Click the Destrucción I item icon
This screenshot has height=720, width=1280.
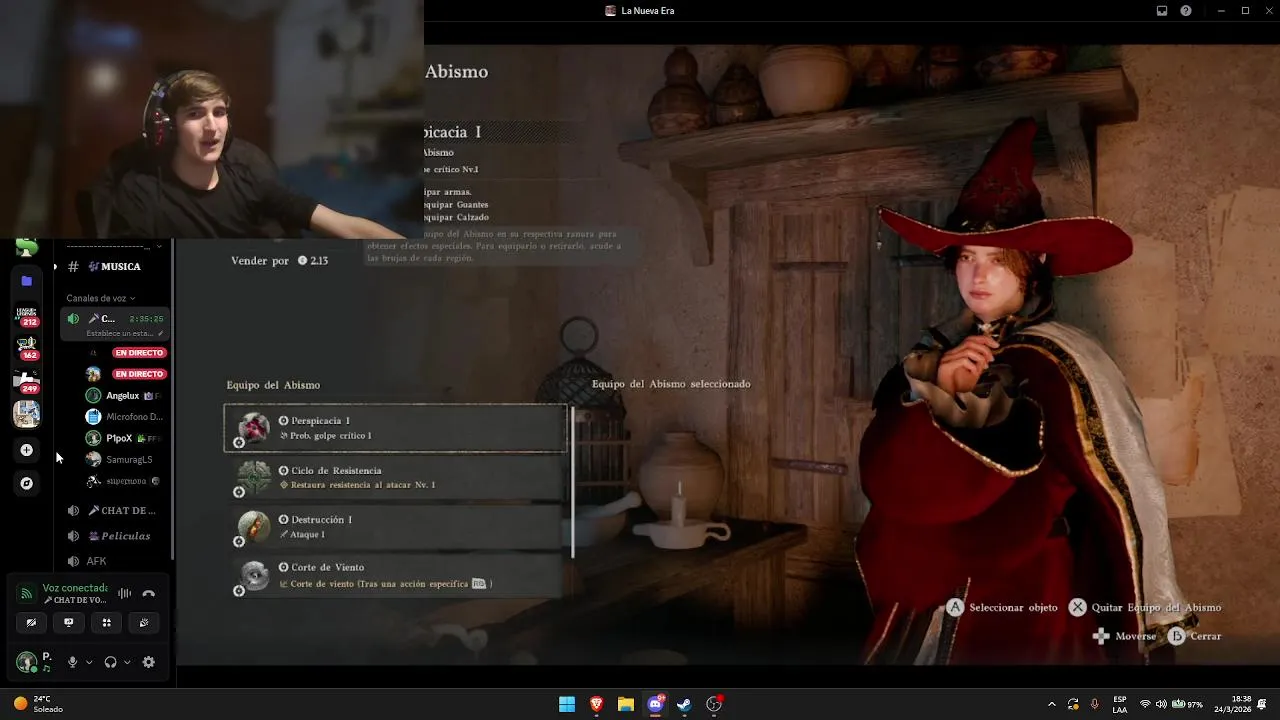pyautogui.click(x=254, y=527)
